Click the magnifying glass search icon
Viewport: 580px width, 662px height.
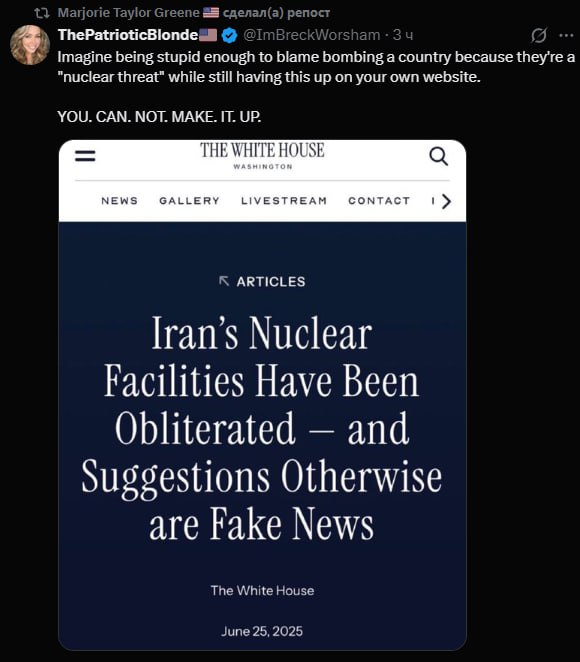[439, 156]
